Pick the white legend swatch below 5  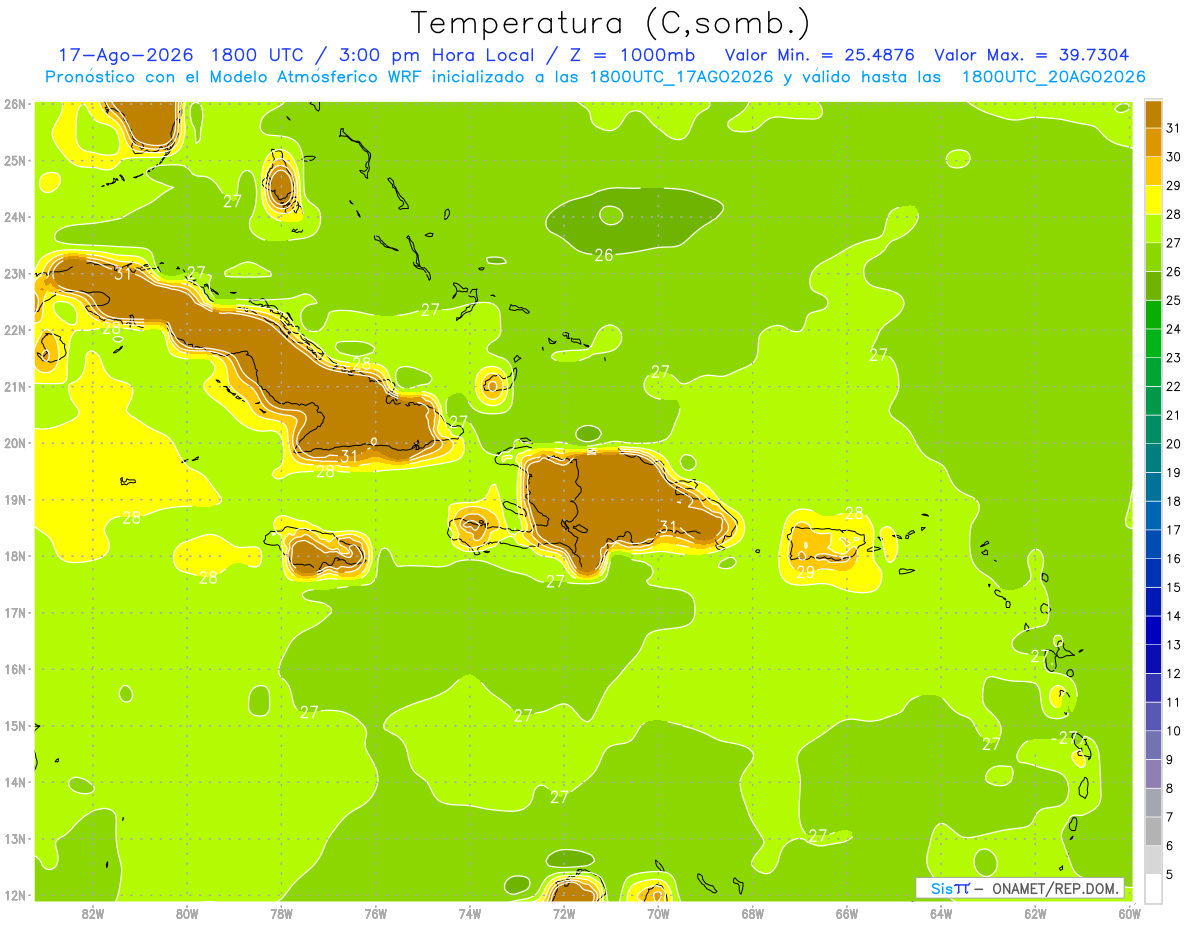coord(1153,888)
